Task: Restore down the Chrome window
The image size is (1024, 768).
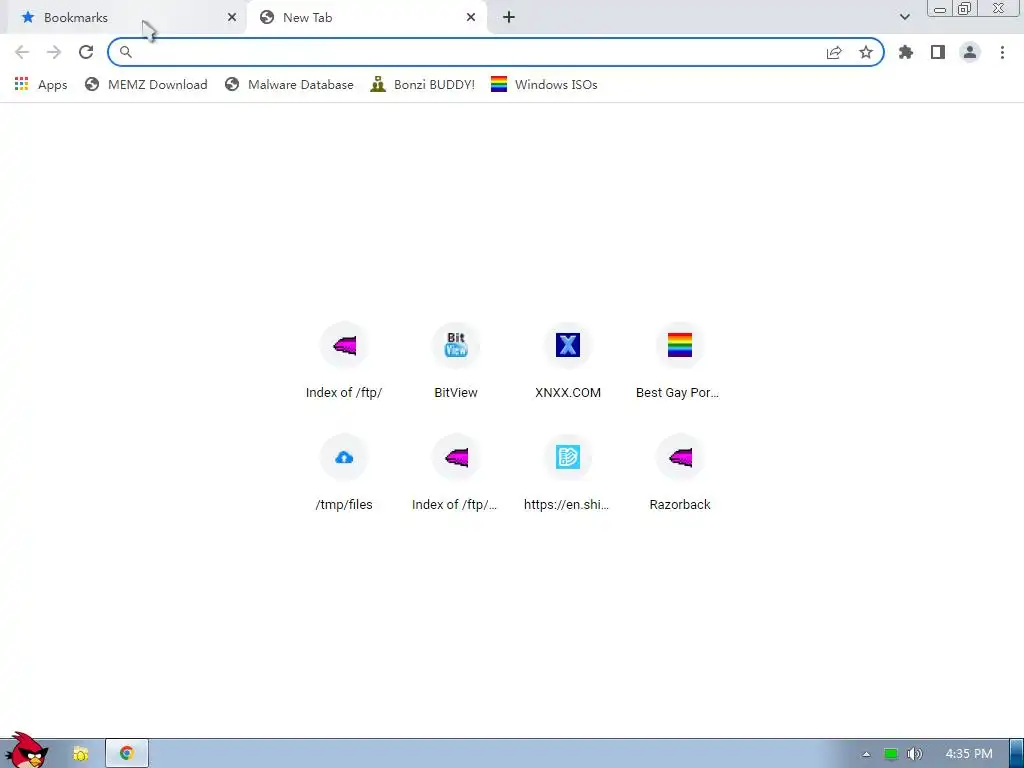Action: tap(965, 8)
